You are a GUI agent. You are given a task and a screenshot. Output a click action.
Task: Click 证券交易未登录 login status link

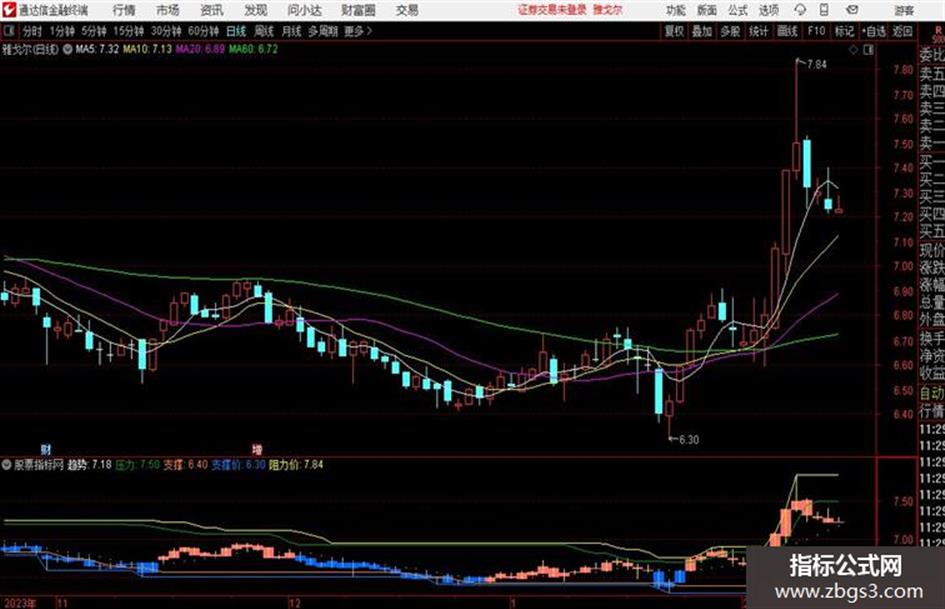[x=552, y=10]
